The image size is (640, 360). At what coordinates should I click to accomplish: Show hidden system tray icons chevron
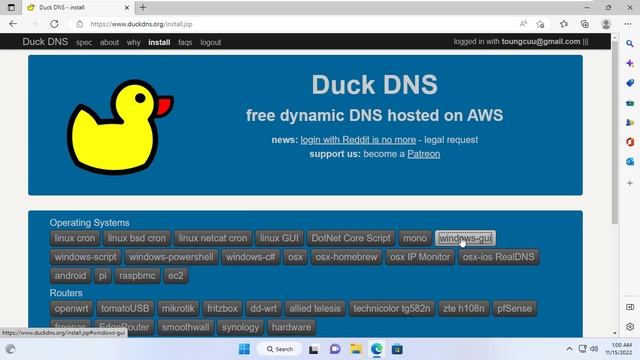tap(569, 349)
